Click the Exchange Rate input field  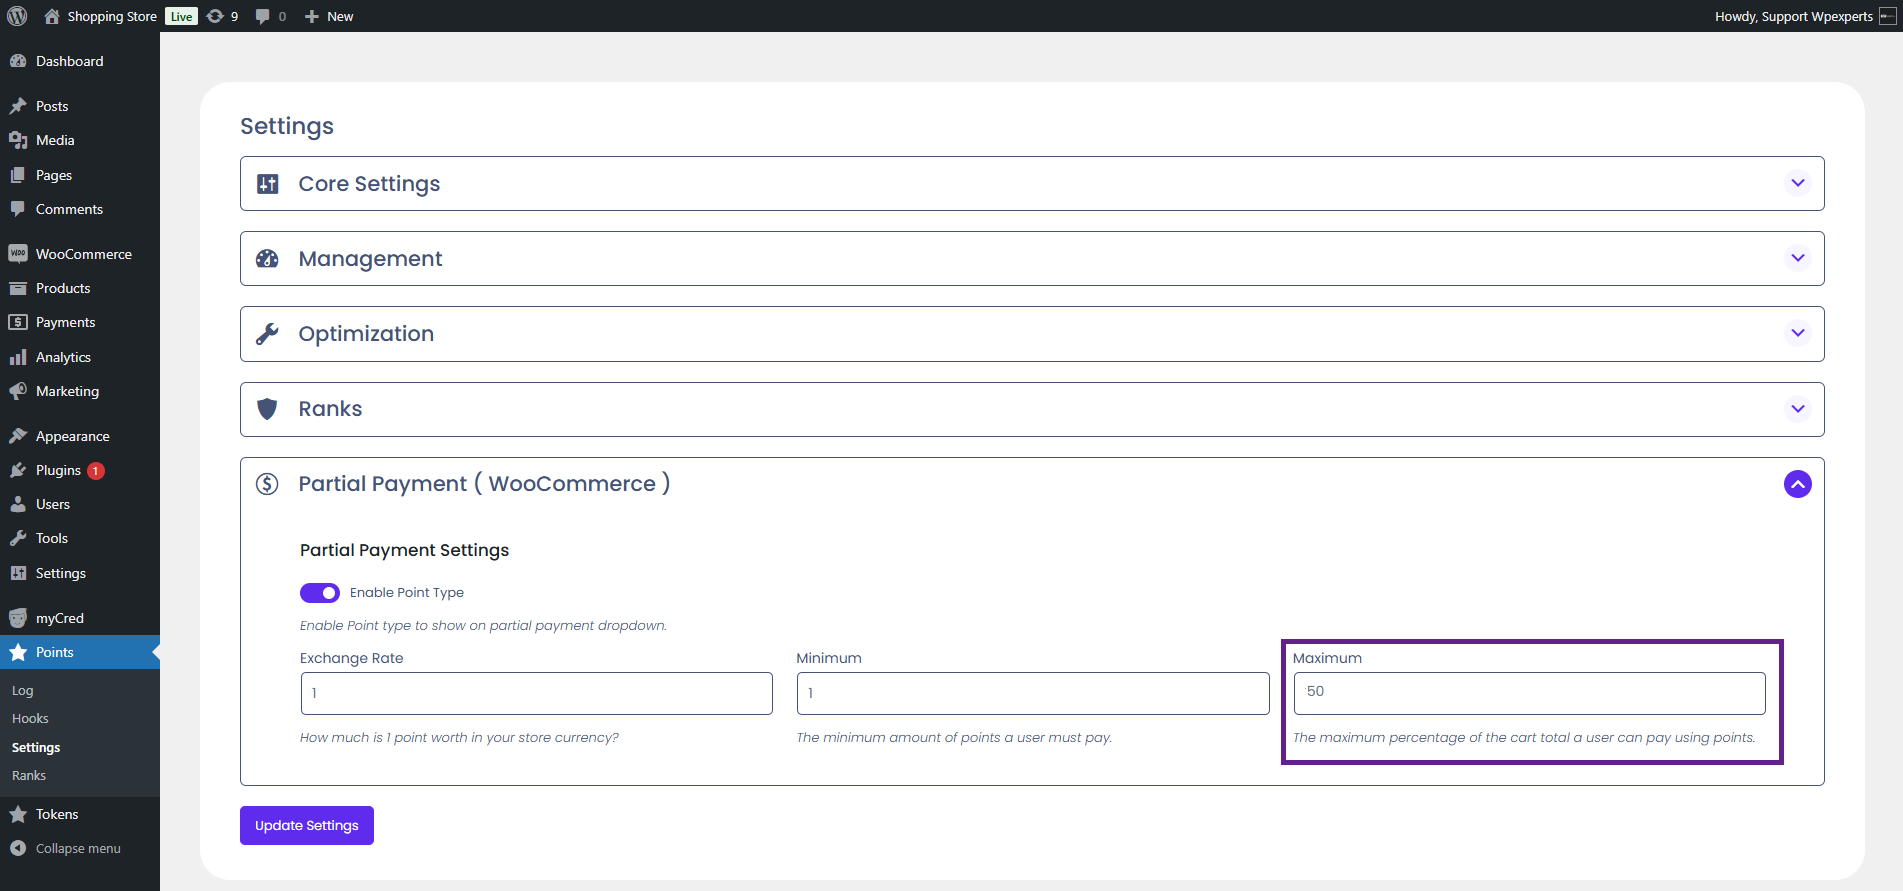[x=536, y=693]
